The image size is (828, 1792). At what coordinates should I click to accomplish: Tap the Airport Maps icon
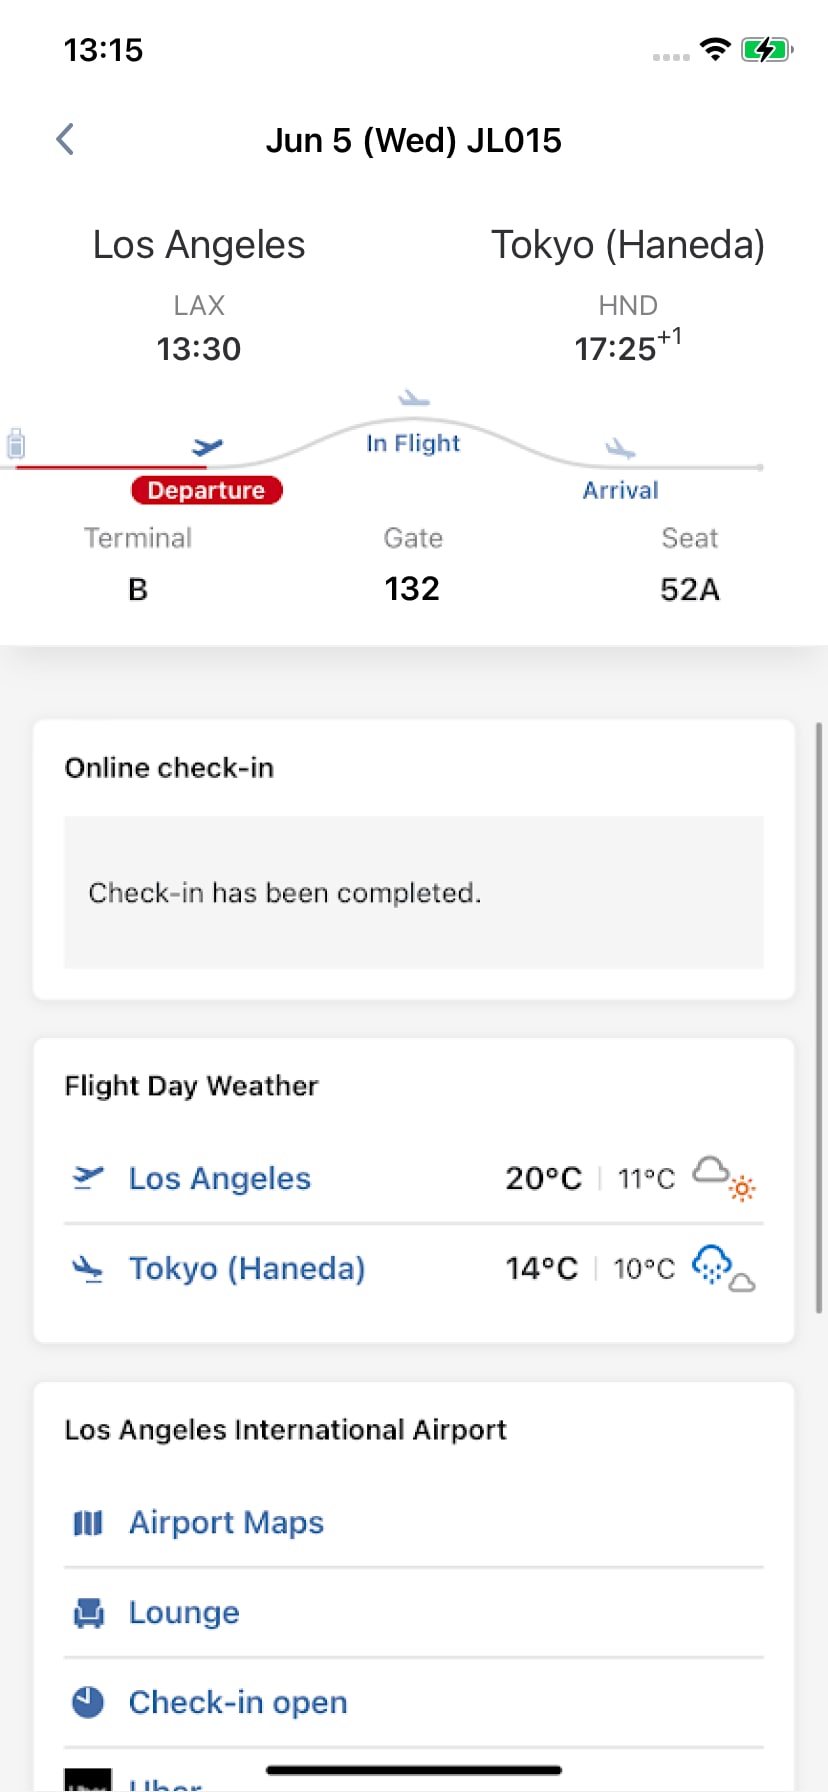(x=88, y=1523)
